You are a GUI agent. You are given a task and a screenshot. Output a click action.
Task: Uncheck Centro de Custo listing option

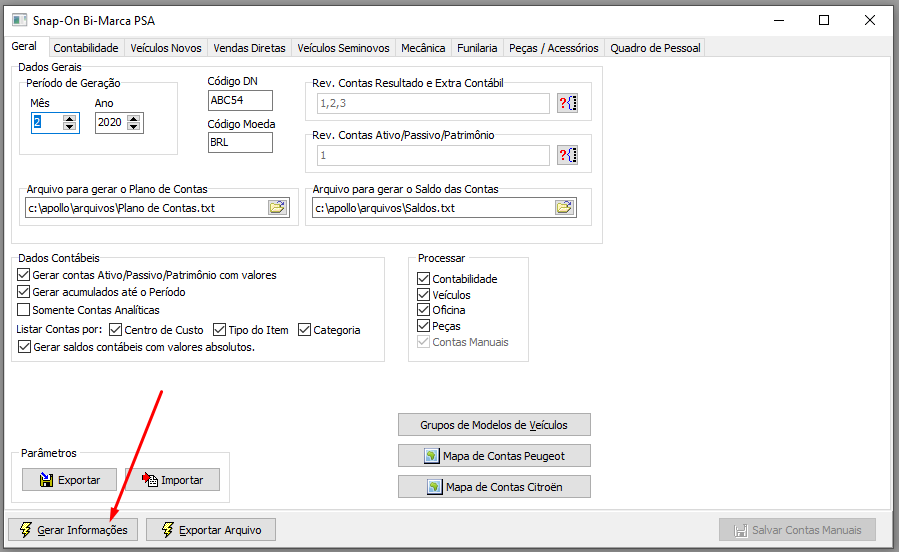(115, 330)
